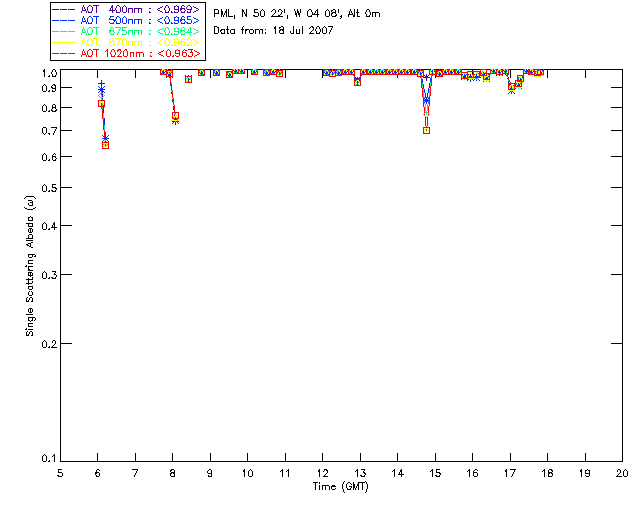Click the y-axis tick label '0.2'
The height and width of the screenshot is (512, 640).
49,344
